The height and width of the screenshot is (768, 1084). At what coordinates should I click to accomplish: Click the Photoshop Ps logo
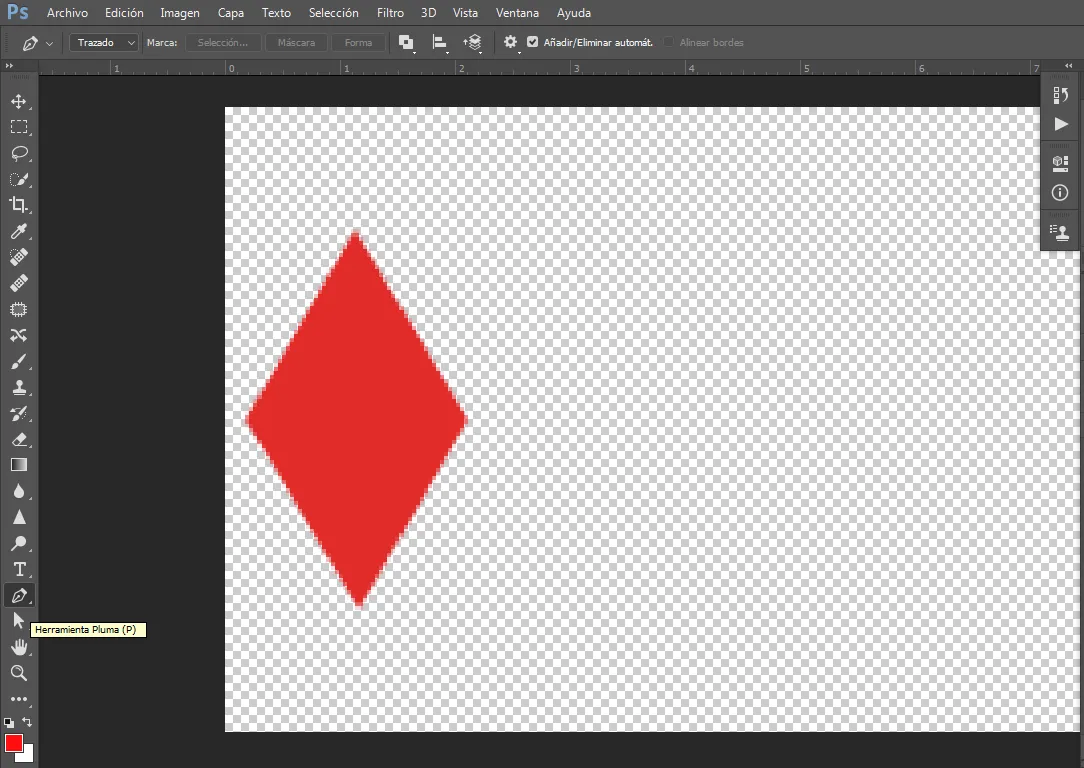[x=18, y=12]
